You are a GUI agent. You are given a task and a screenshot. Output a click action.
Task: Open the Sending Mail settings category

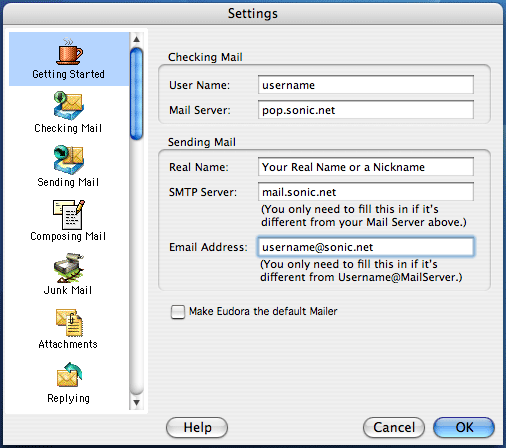click(x=68, y=166)
